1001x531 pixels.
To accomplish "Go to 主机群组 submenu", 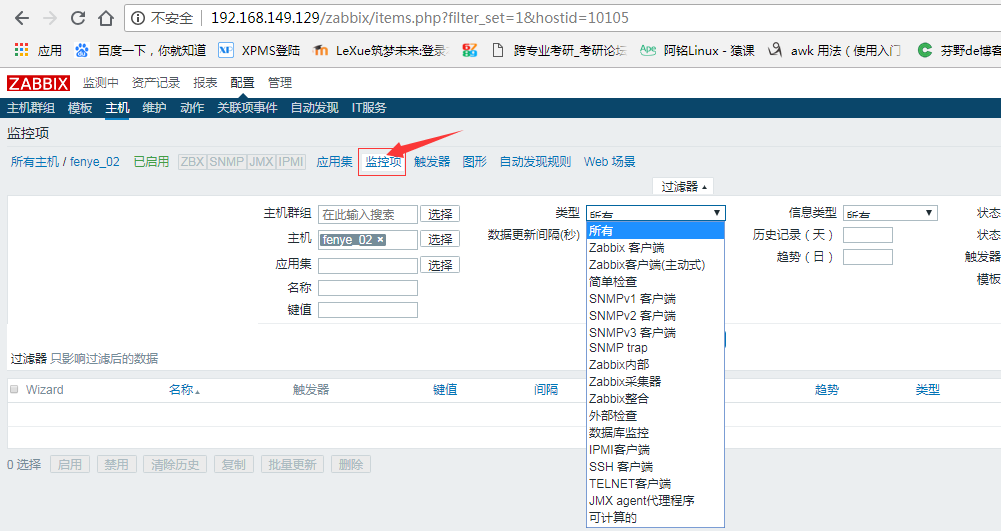I will [31, 108].
